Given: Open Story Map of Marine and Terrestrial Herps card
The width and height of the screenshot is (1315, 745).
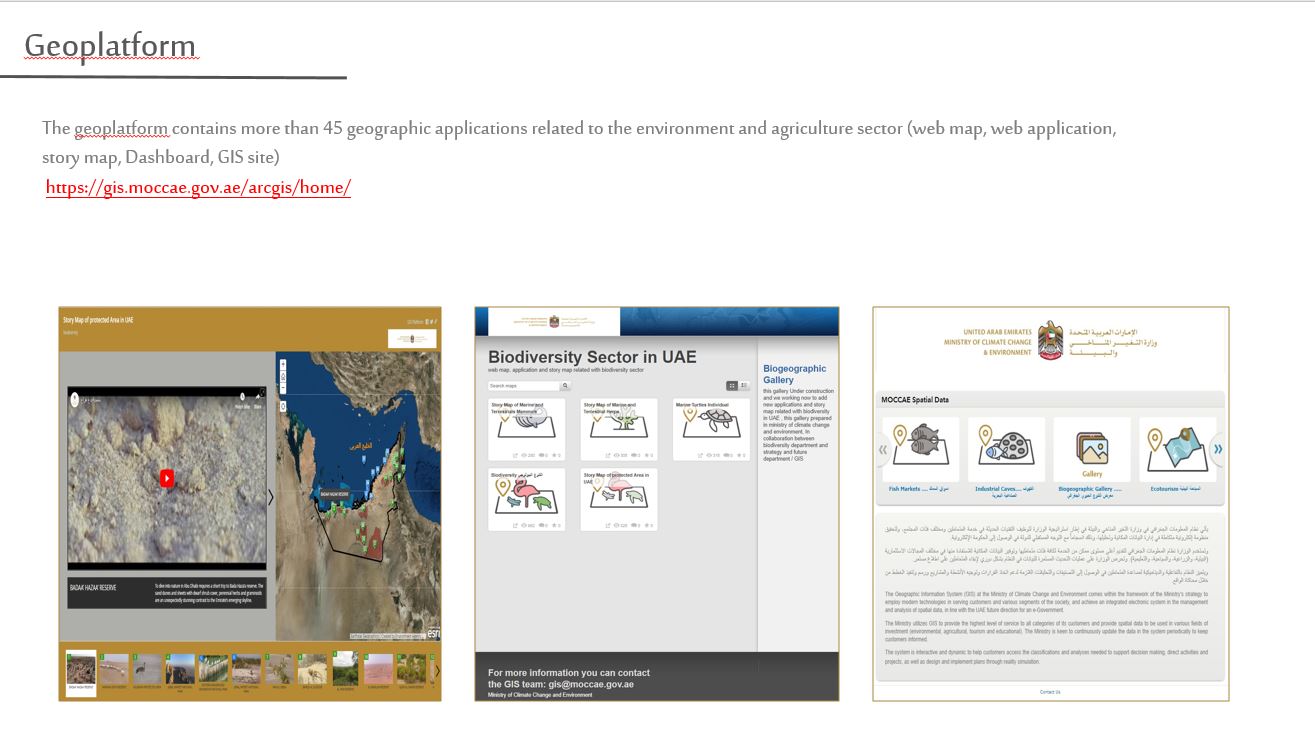Looking at the screenshot, I should [619, 429].
